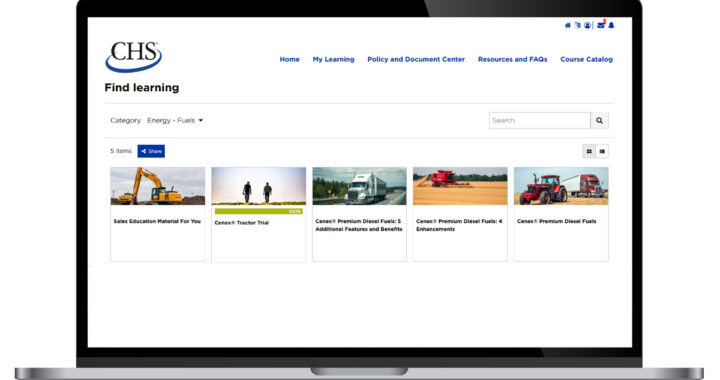Open Resources and FAQs menu

click(512, 59)
